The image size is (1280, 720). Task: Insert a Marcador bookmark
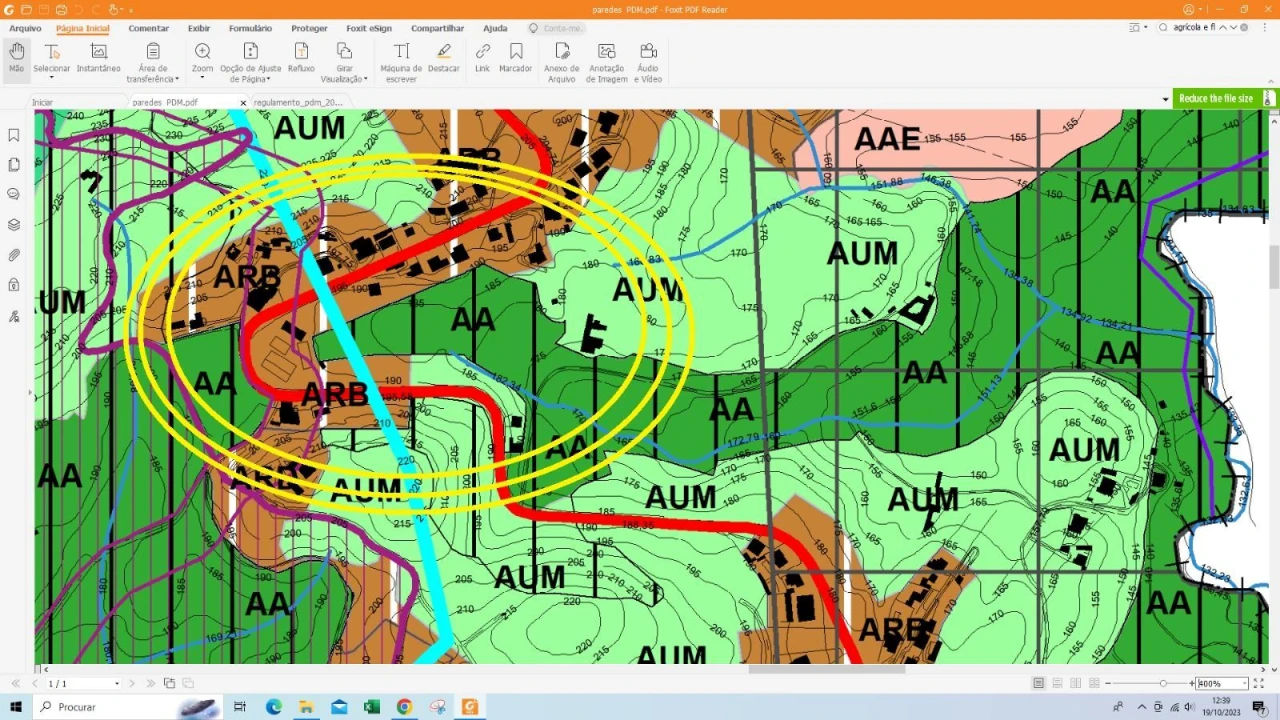point(515,58)
